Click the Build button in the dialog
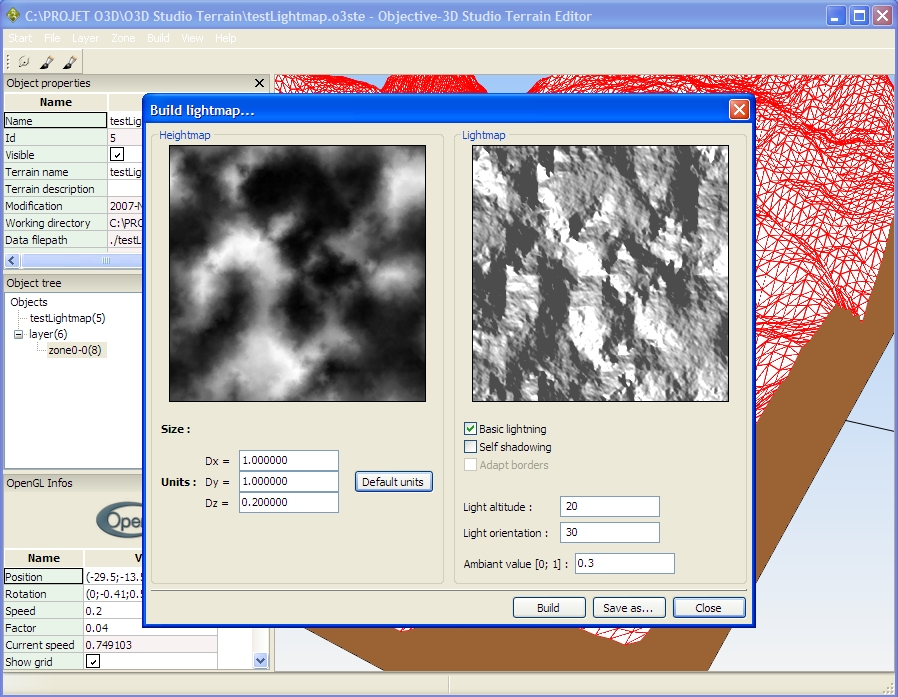 549,608
